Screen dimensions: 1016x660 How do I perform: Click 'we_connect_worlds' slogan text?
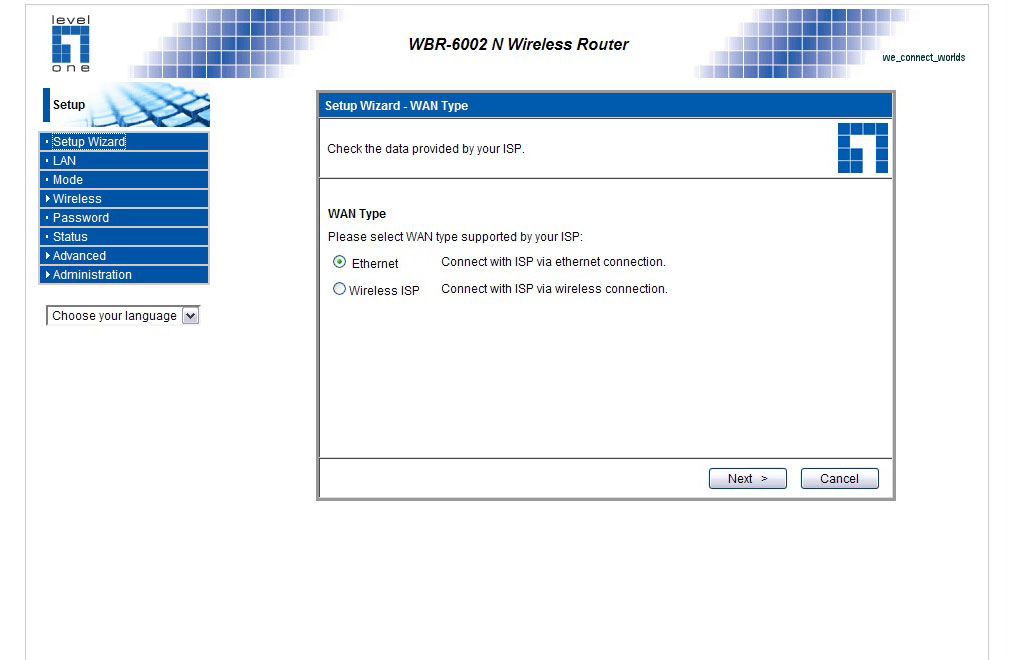[923, 57]
